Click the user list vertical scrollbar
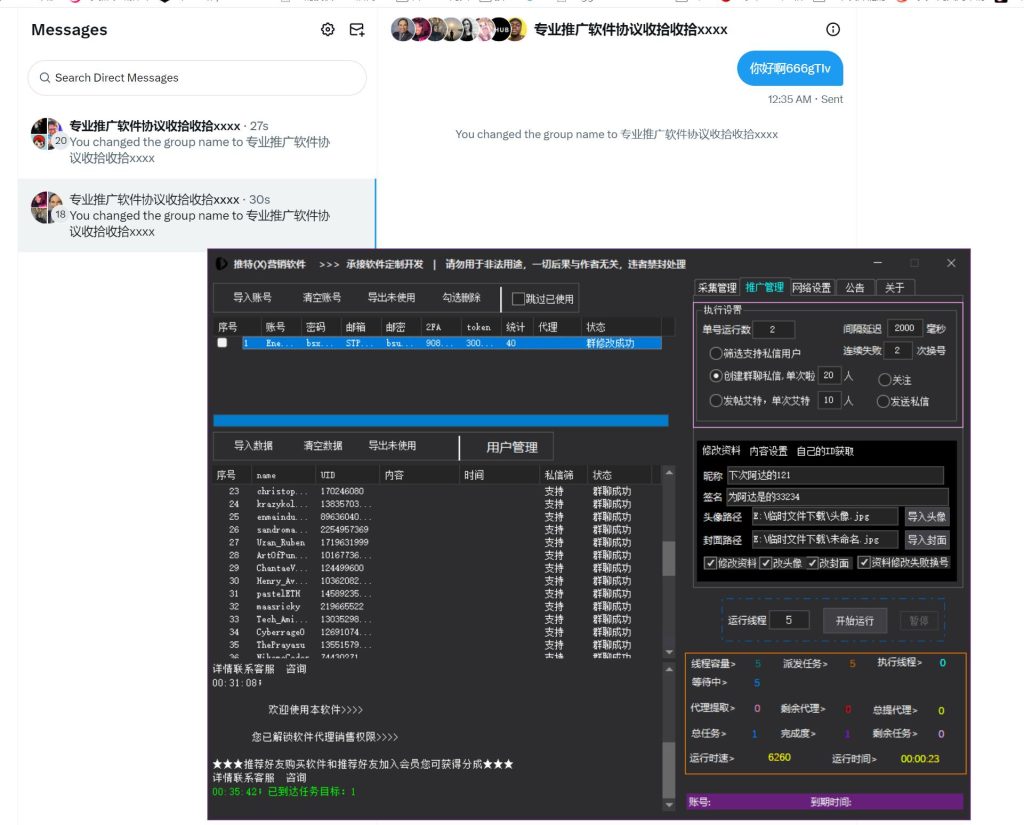 (669, 558)
